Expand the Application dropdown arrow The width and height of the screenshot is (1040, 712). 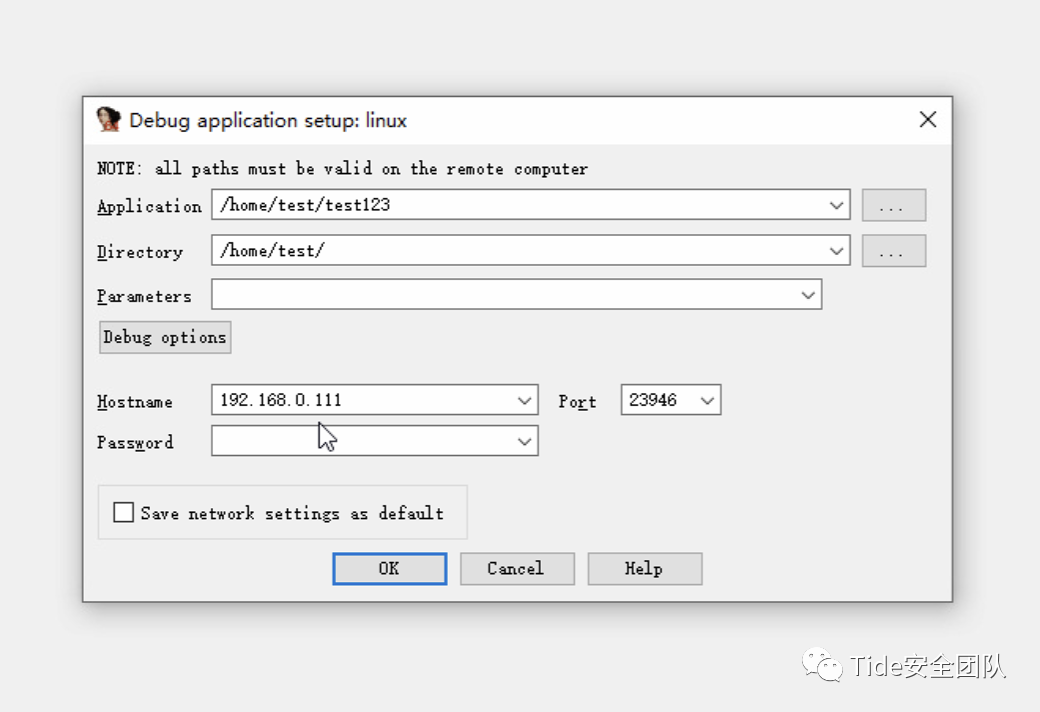(836, 205)
